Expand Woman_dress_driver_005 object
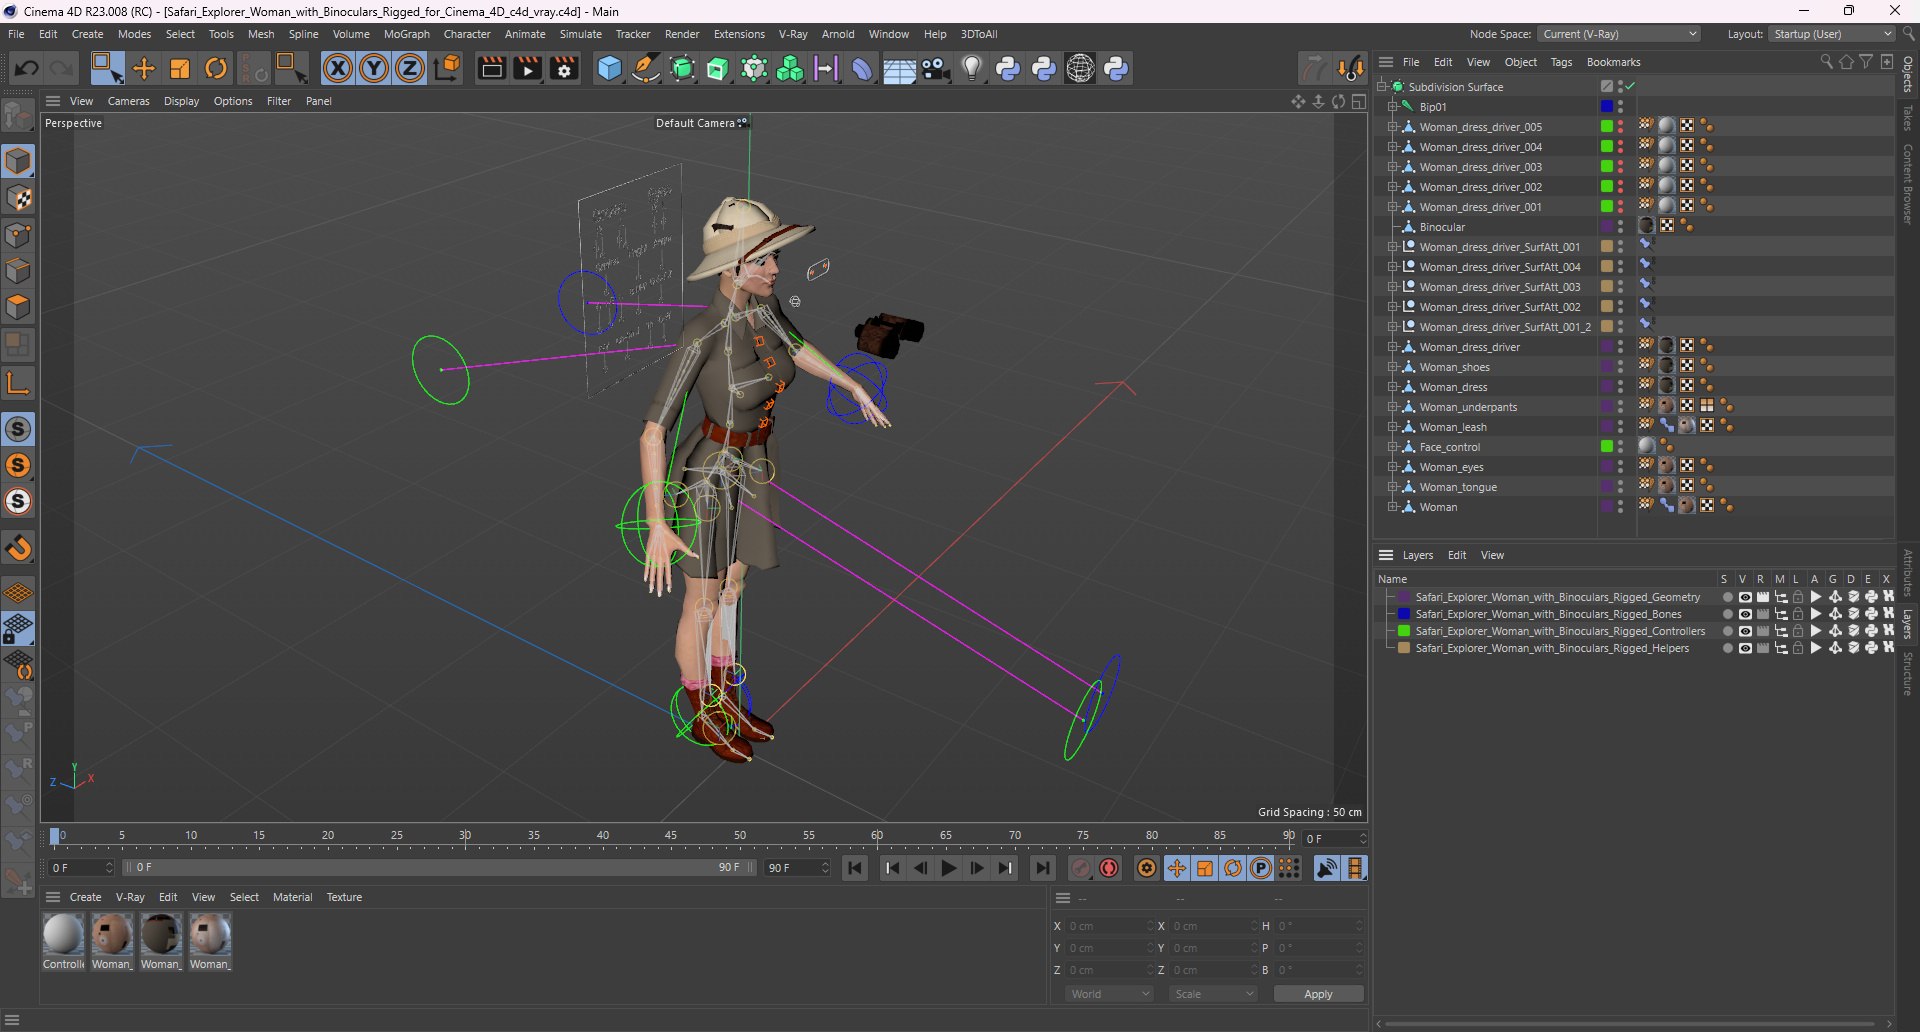This screenshot has width=1920, height=1032. coord(1392,127)
